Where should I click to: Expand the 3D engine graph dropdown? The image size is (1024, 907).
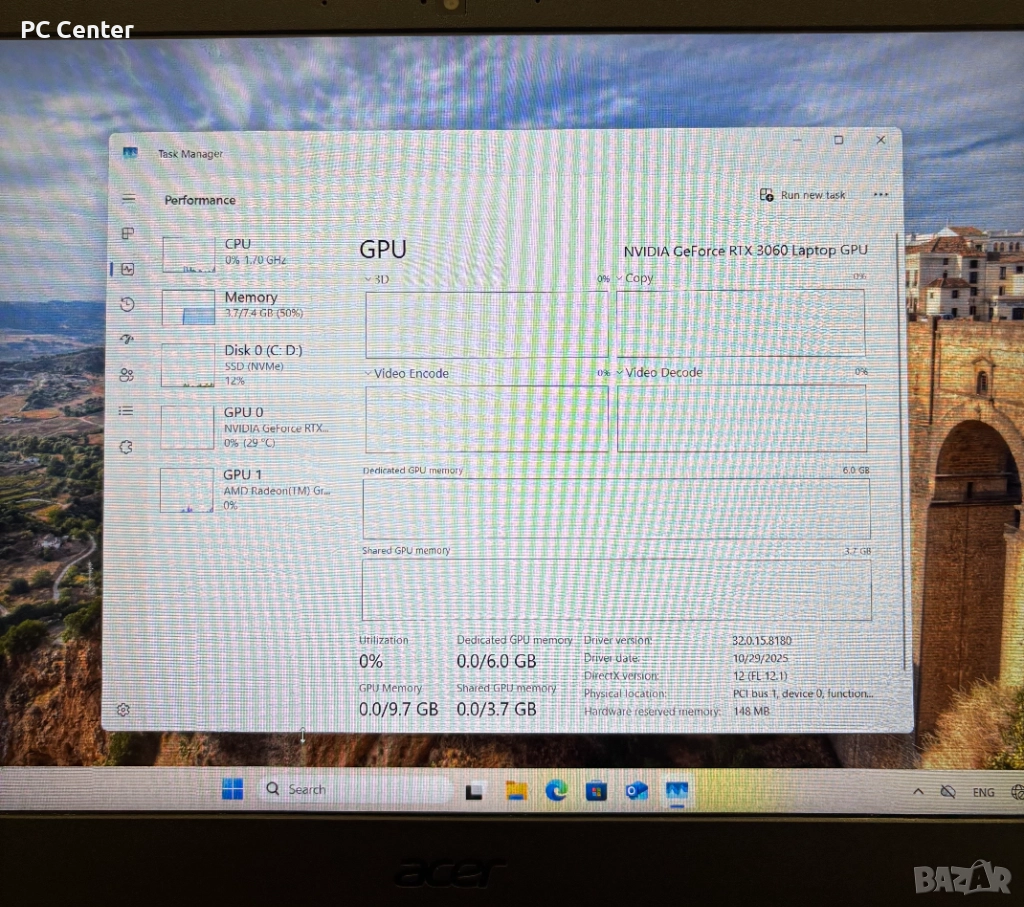pos(368,279)
